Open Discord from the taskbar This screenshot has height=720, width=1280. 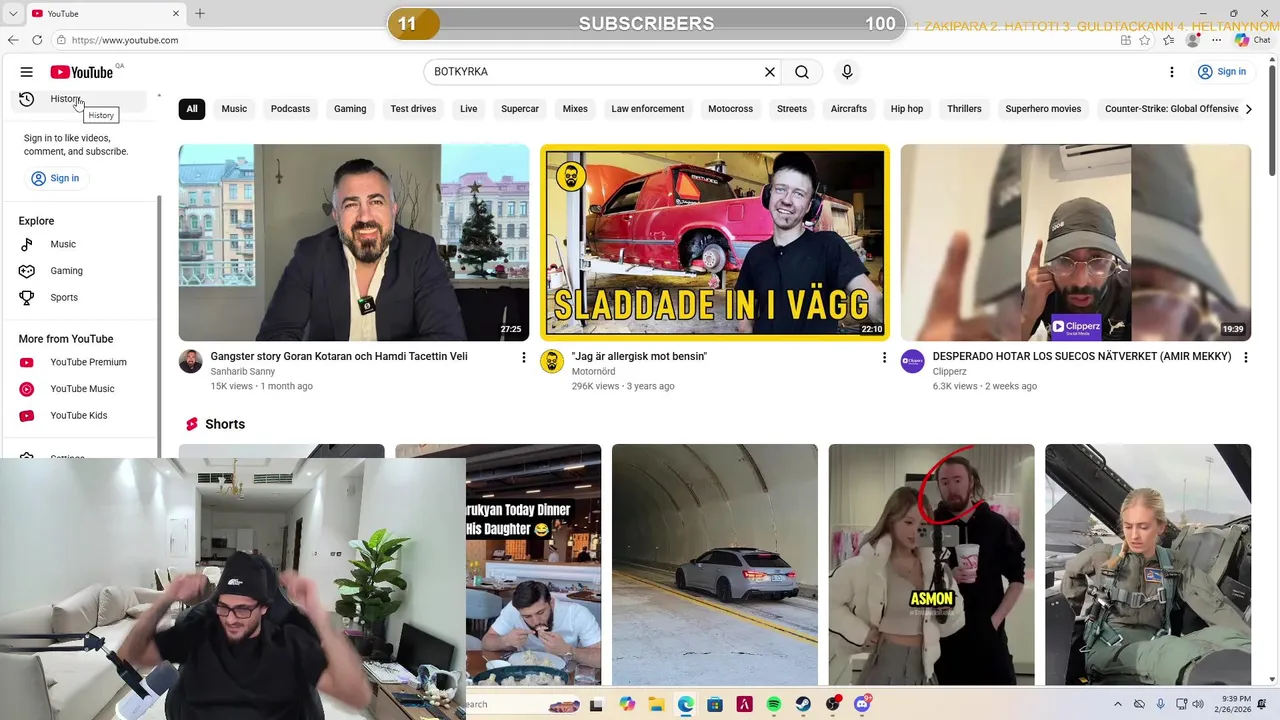[x=862, y=705]
